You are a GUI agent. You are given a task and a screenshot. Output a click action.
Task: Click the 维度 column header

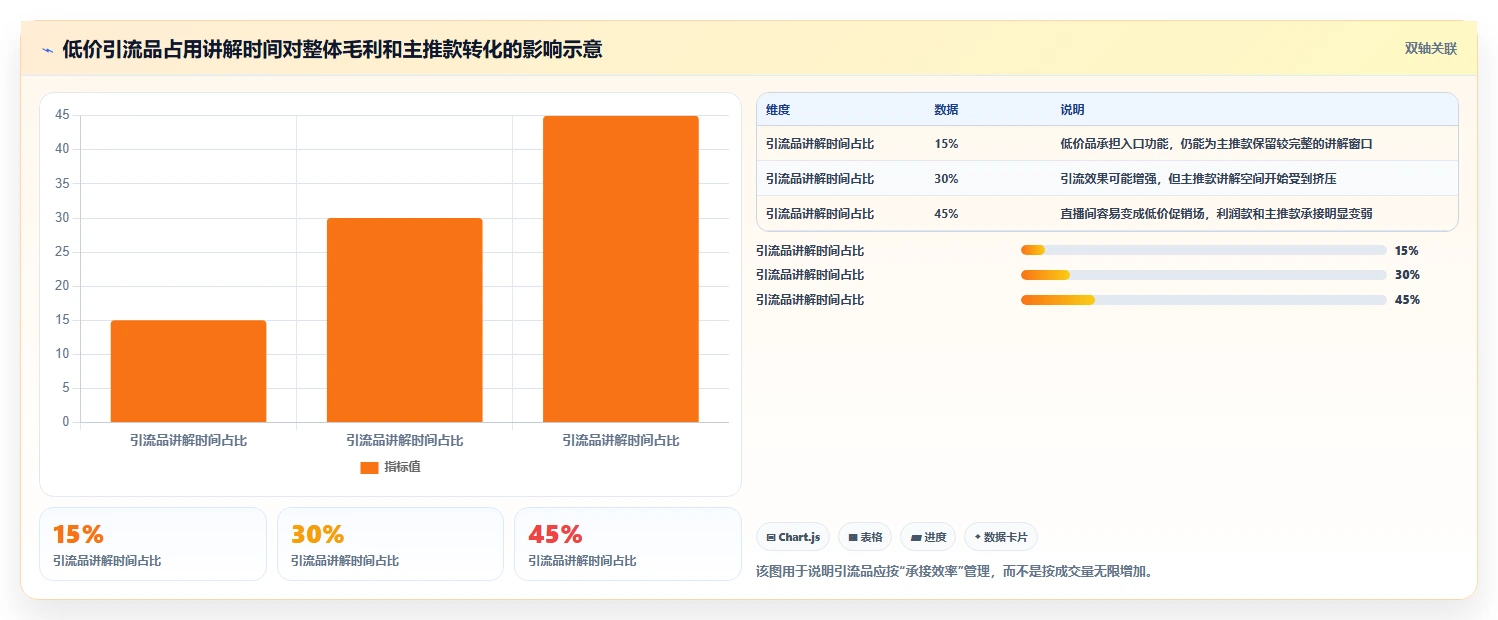click(778, 110)
